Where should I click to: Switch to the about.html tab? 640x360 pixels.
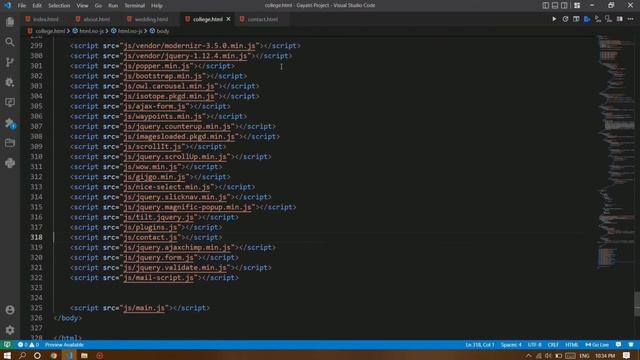96,19
